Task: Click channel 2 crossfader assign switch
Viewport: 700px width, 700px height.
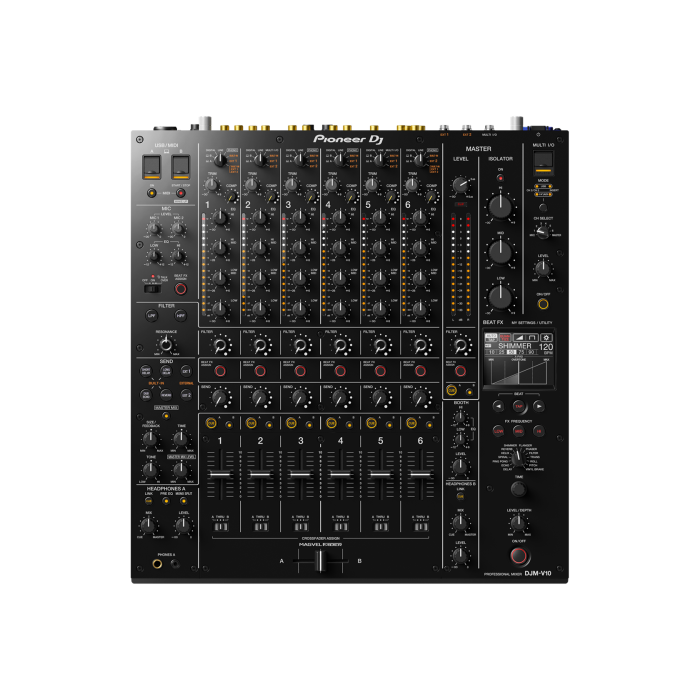Action: tap(261, 526)
